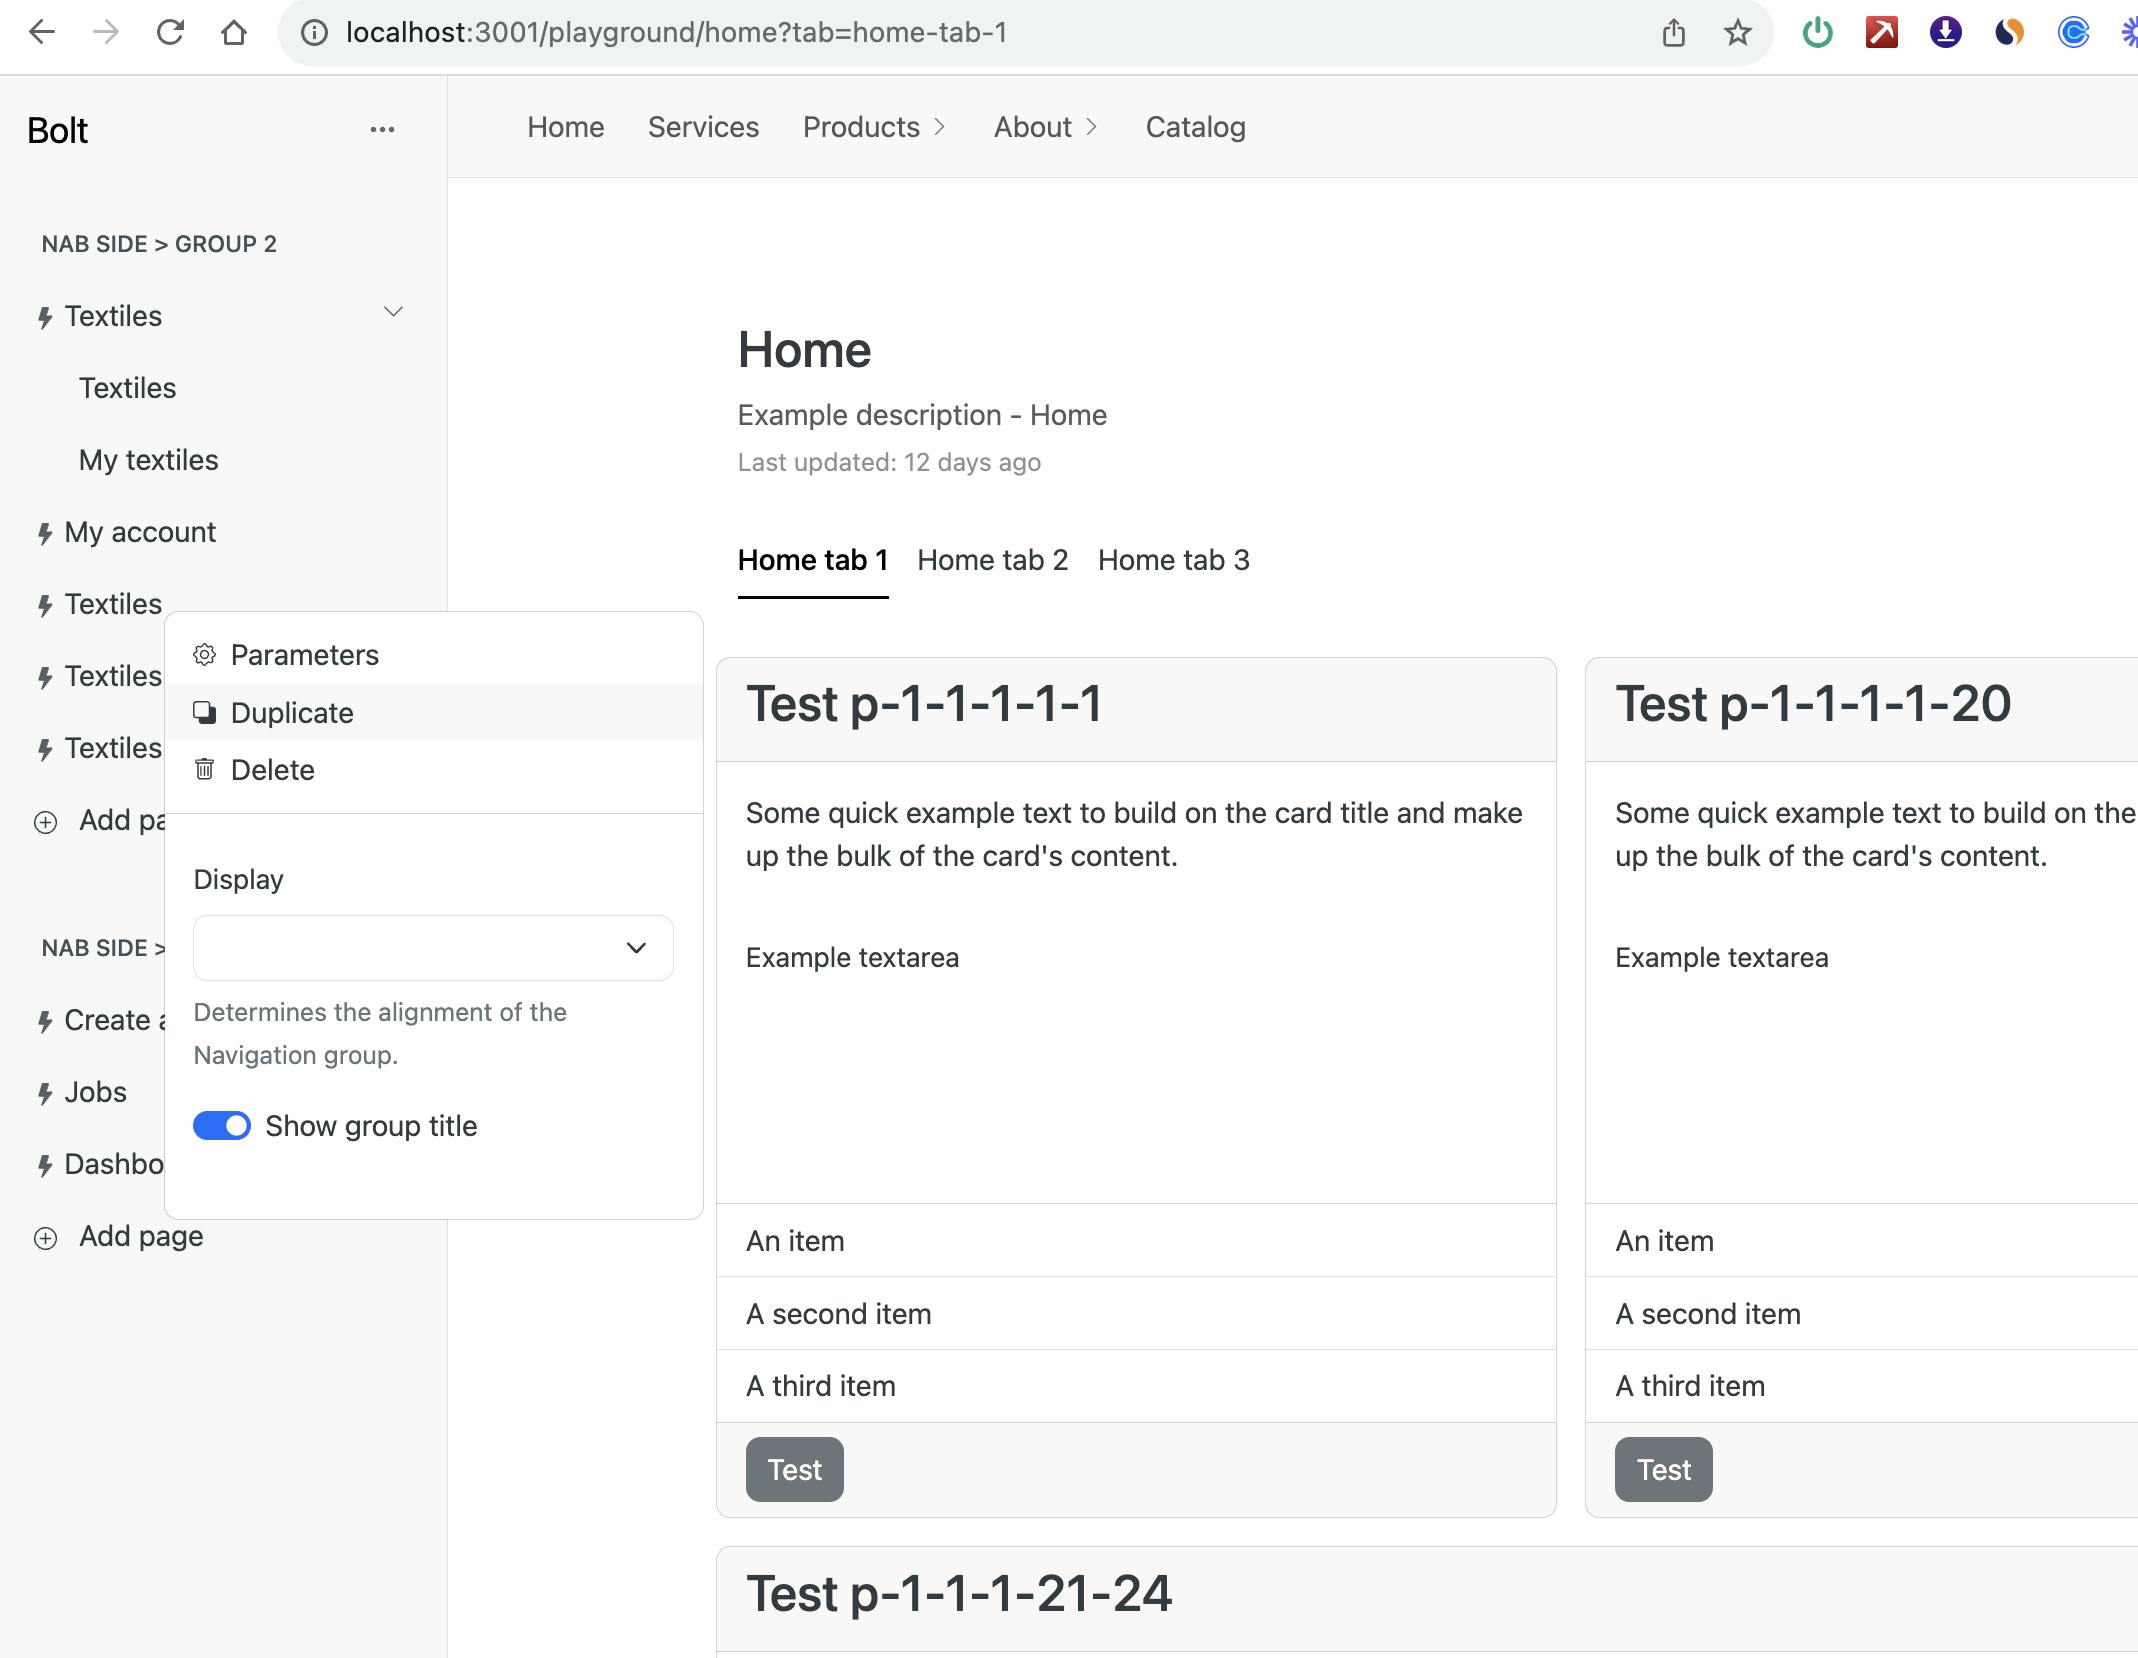Select the Home tab 3
This screenshot has height=1658, width=2138.
tap(1173, 561)
